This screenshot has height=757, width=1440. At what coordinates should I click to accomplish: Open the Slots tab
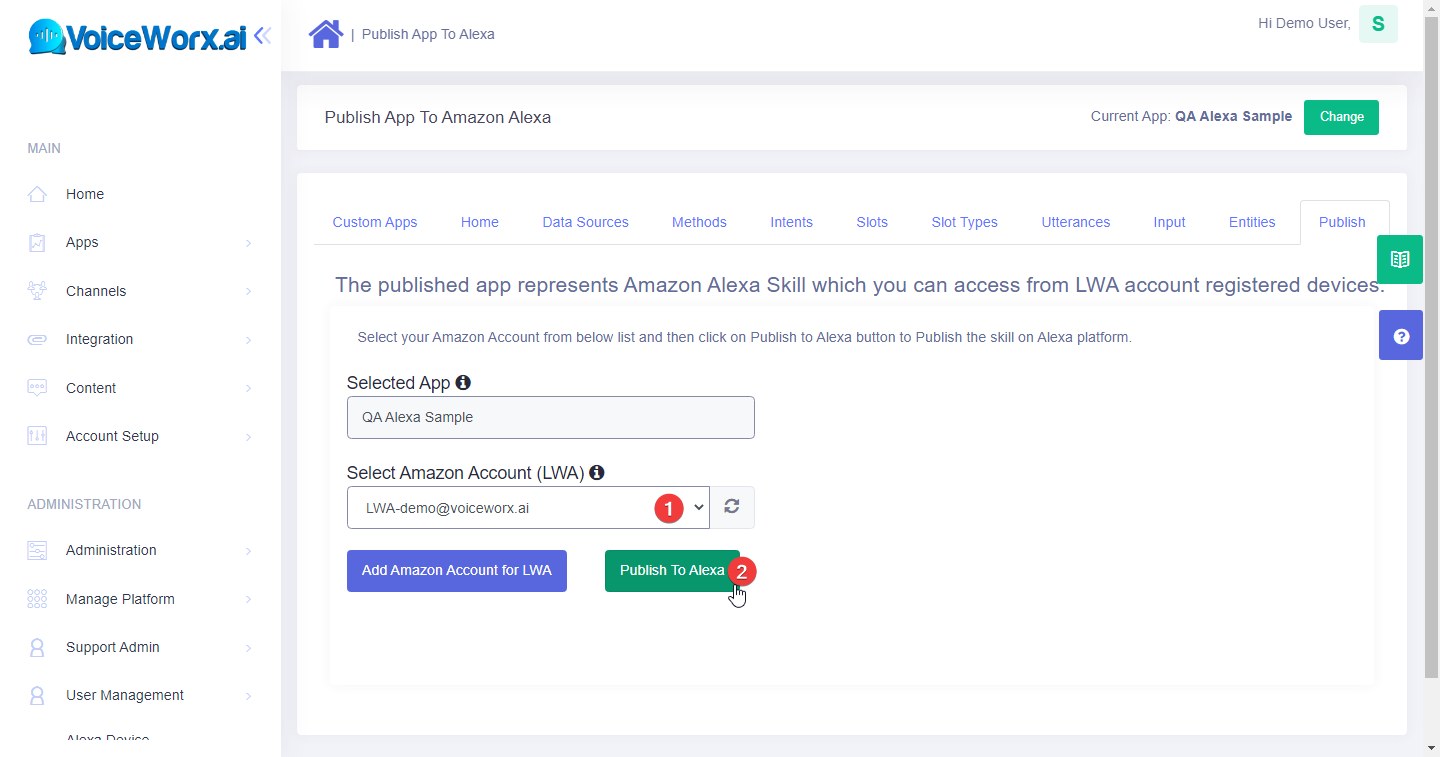872,222
